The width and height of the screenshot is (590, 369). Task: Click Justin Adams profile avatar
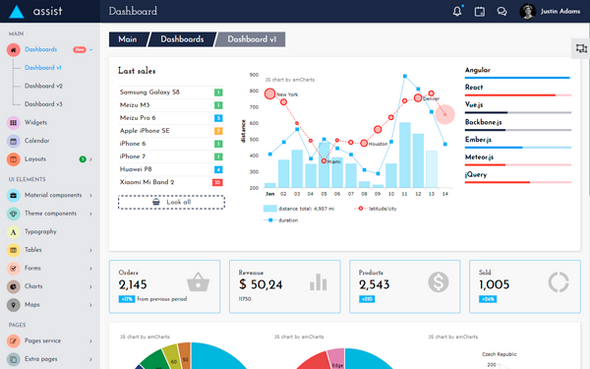528,11
